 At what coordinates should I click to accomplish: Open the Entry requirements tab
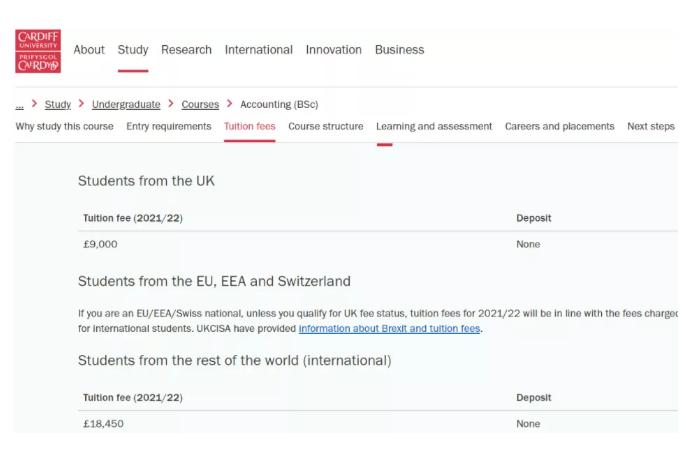click(x=169, y=127)
